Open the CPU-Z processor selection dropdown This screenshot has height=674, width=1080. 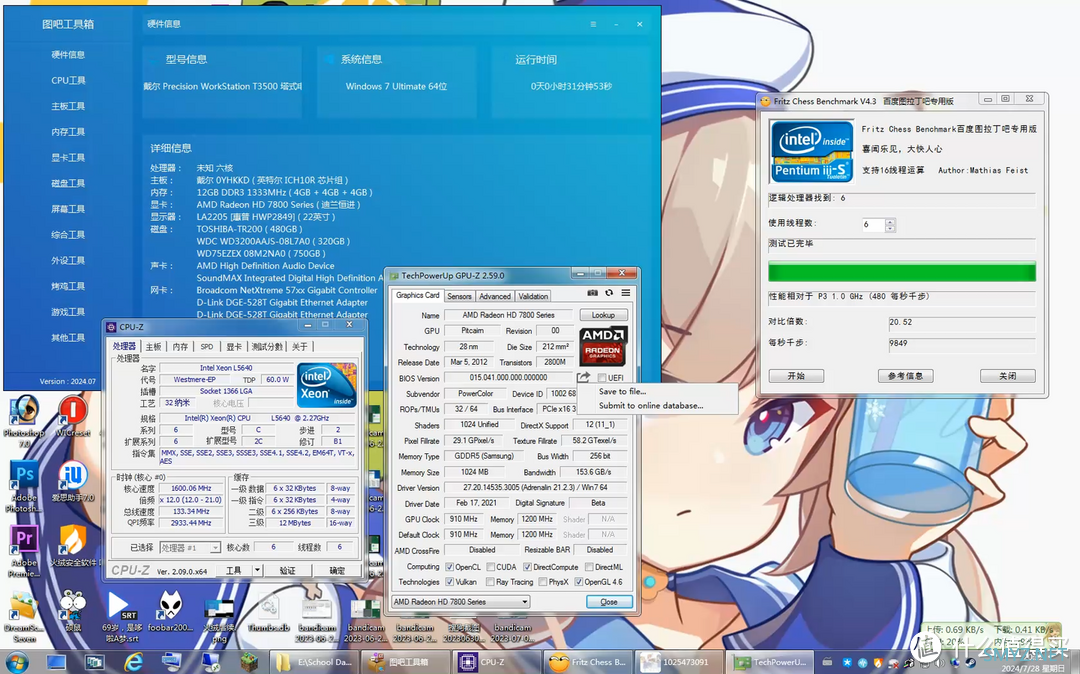(190, 547)
